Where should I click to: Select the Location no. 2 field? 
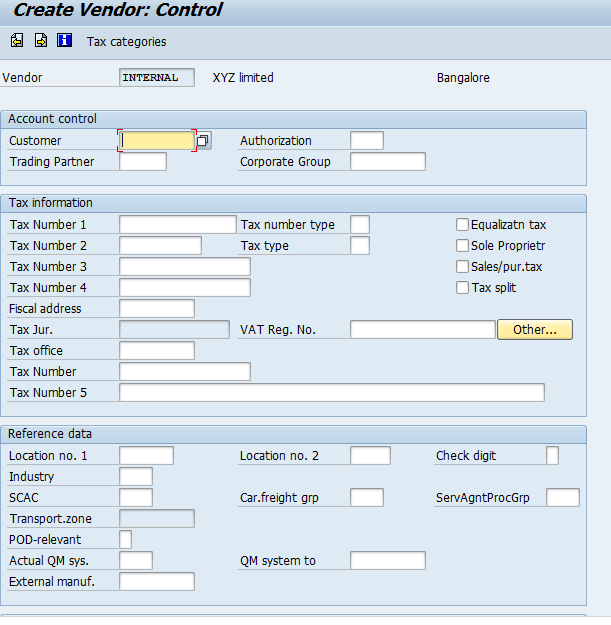click(371, 456)
